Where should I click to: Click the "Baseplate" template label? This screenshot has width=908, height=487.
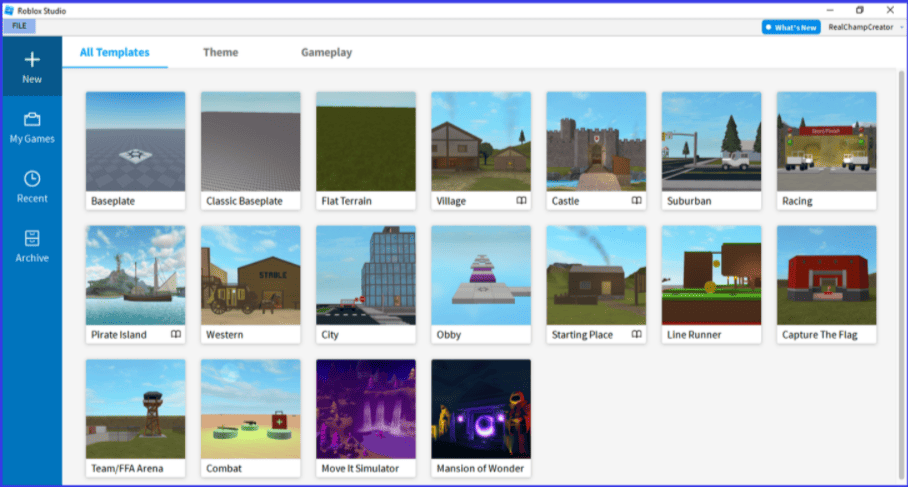[x=113, y=201]
